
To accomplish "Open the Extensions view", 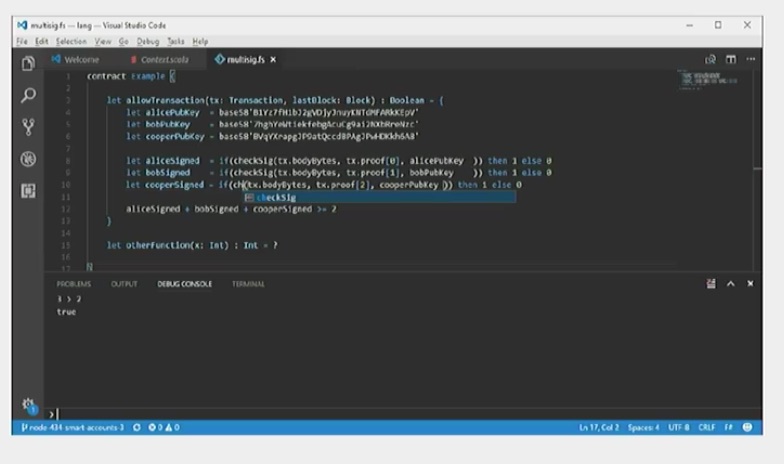I will (x=28, y=191).
